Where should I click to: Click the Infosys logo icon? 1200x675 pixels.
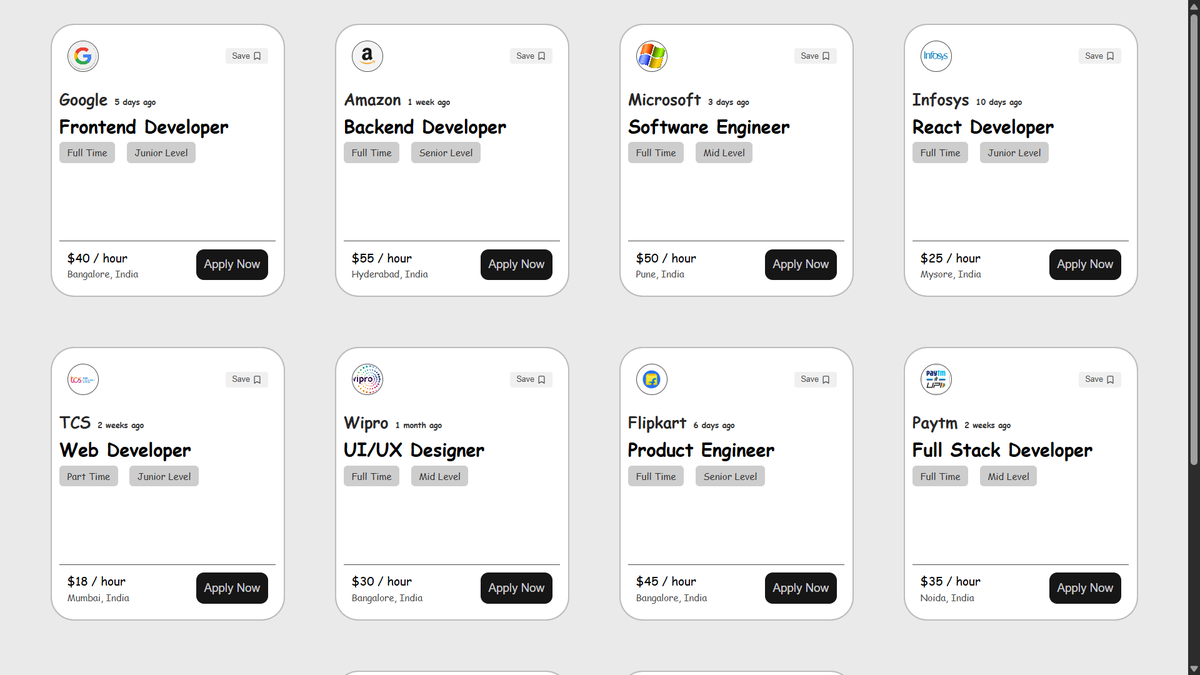[936, 56]
